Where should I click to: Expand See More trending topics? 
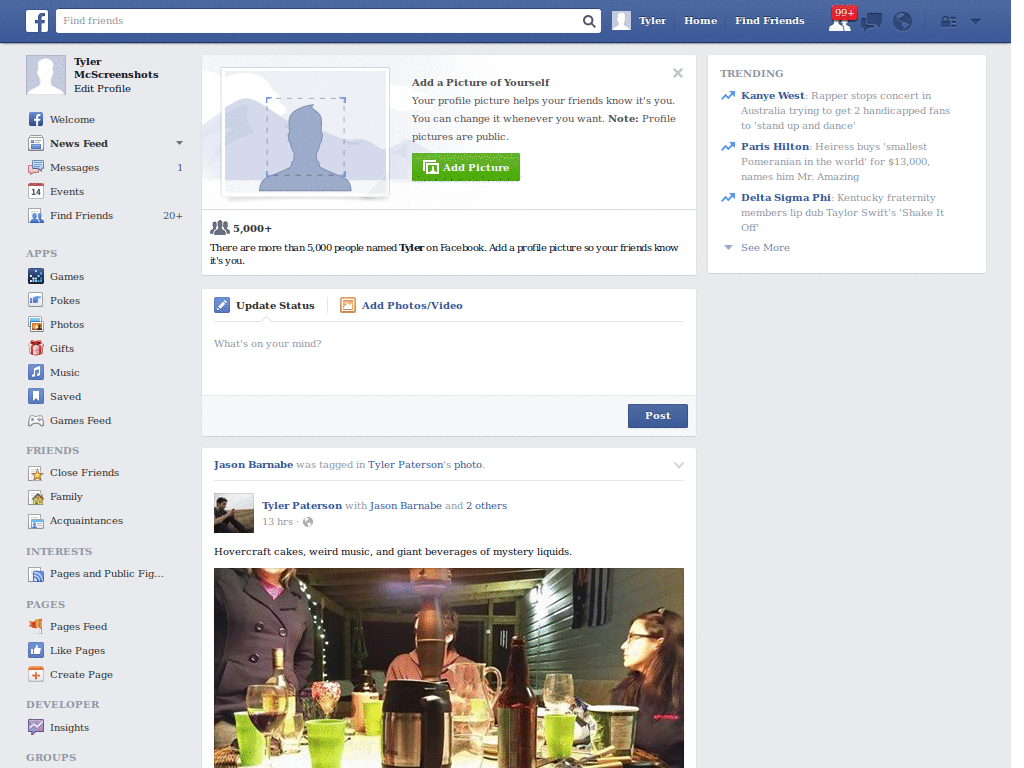click(x=765, y=248)
